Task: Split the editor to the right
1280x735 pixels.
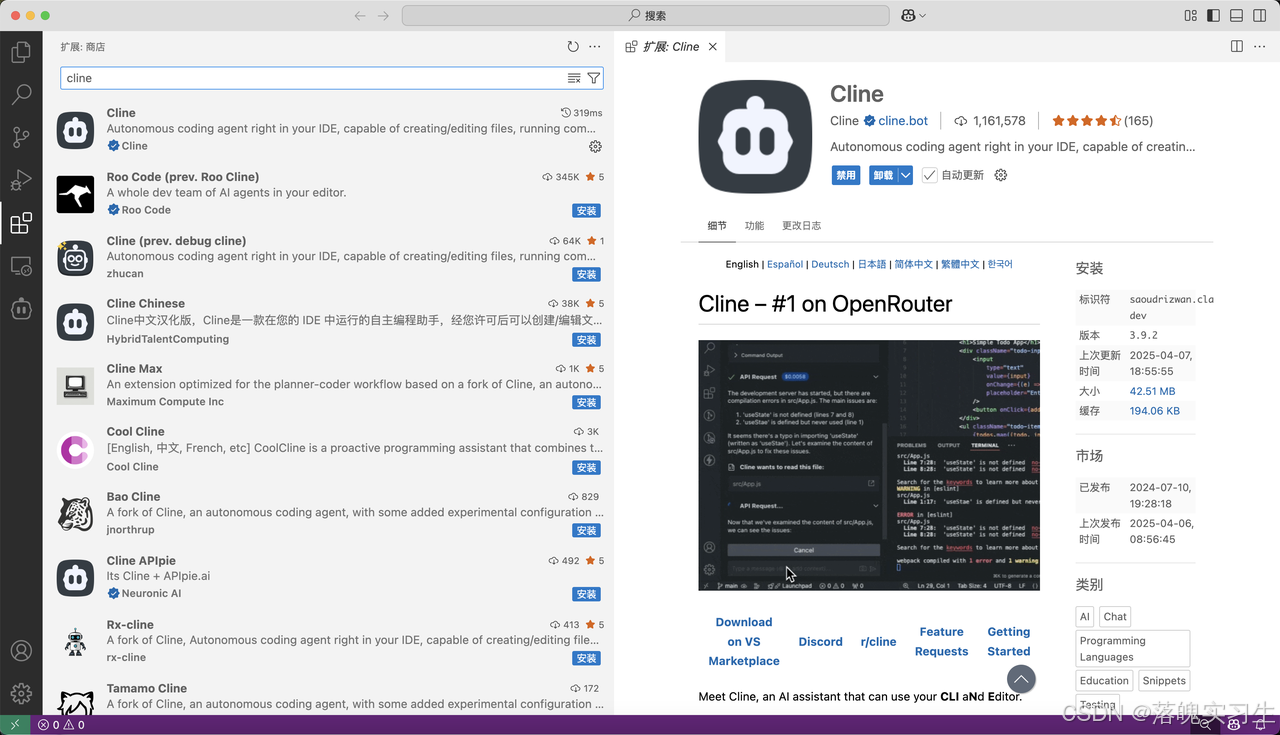Action: [1237, 47]
